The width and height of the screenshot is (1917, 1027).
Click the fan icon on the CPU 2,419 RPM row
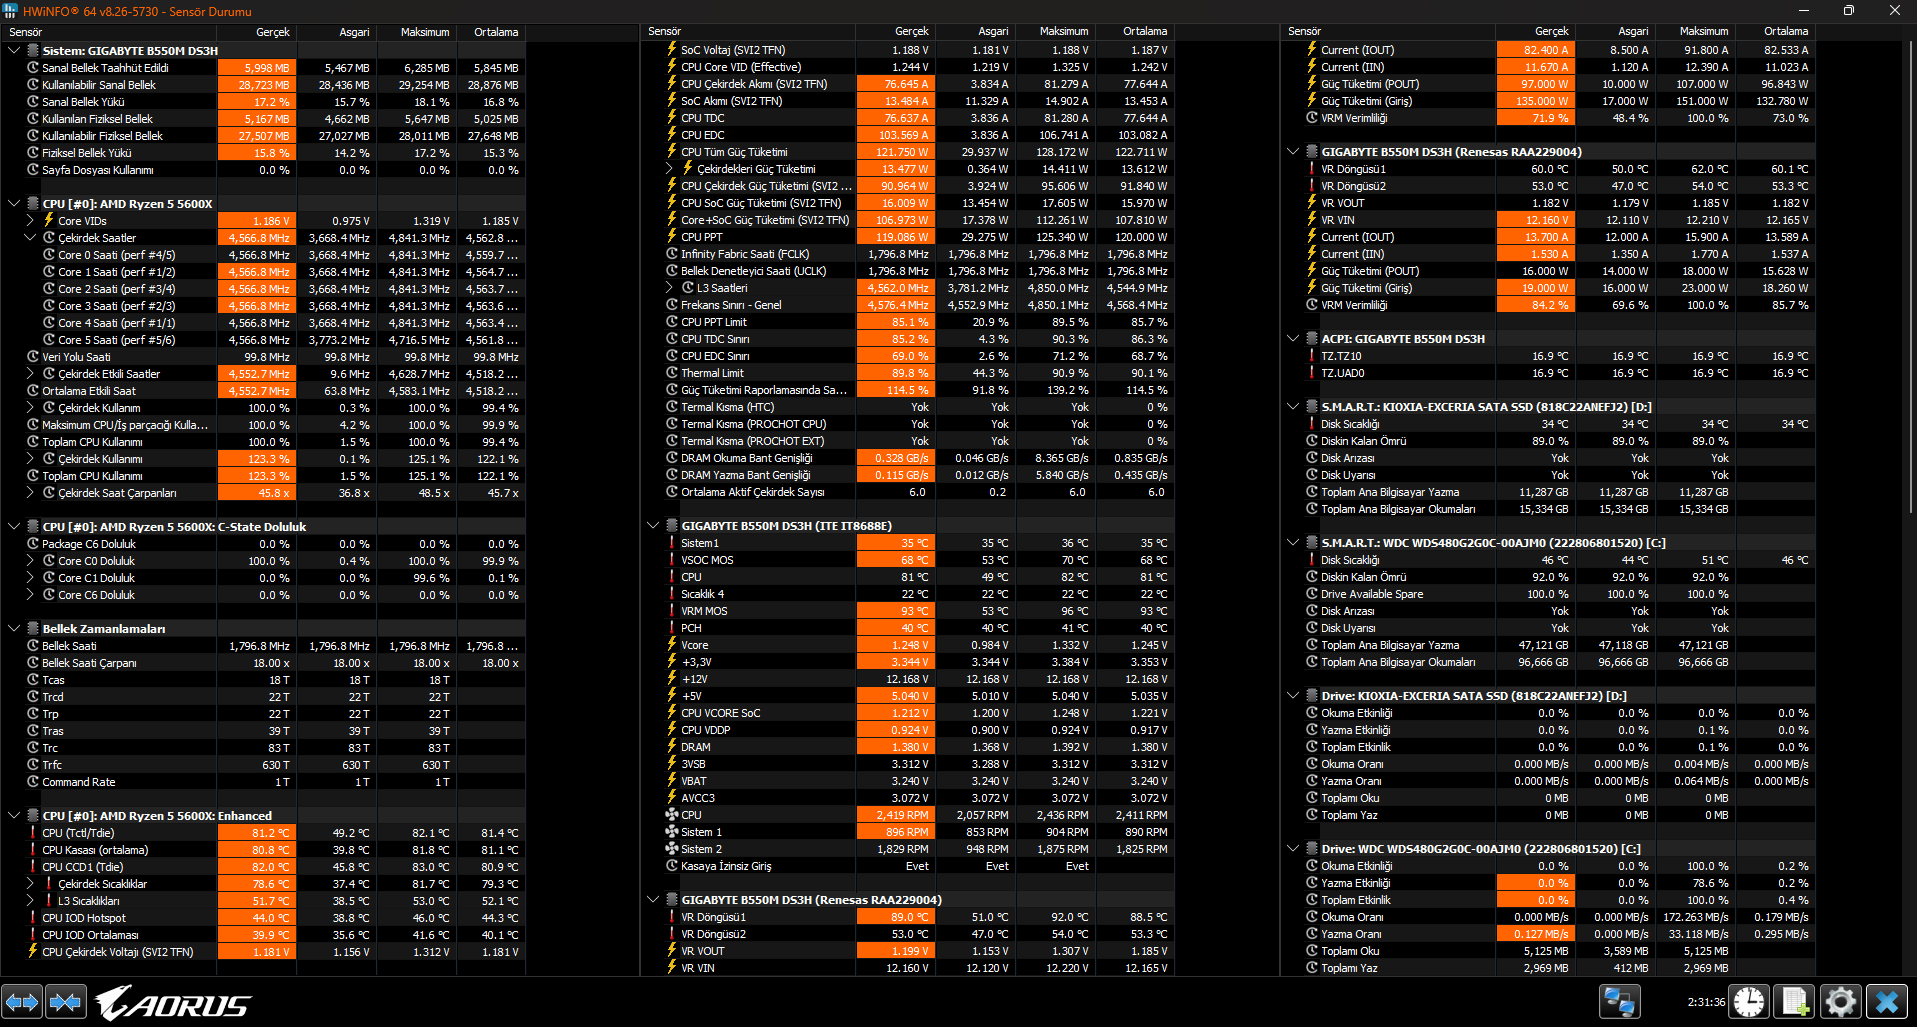pyautogui.click(x=672, y=815)
